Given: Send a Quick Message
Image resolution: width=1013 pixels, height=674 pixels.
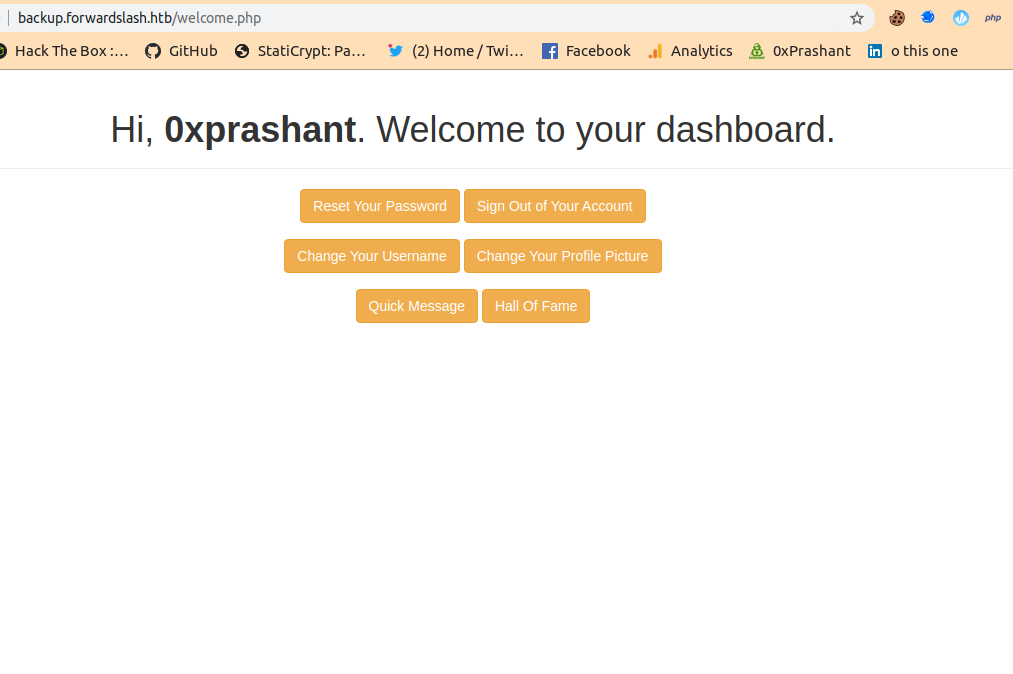Looking at the screenshot, I should coord(416,306).
